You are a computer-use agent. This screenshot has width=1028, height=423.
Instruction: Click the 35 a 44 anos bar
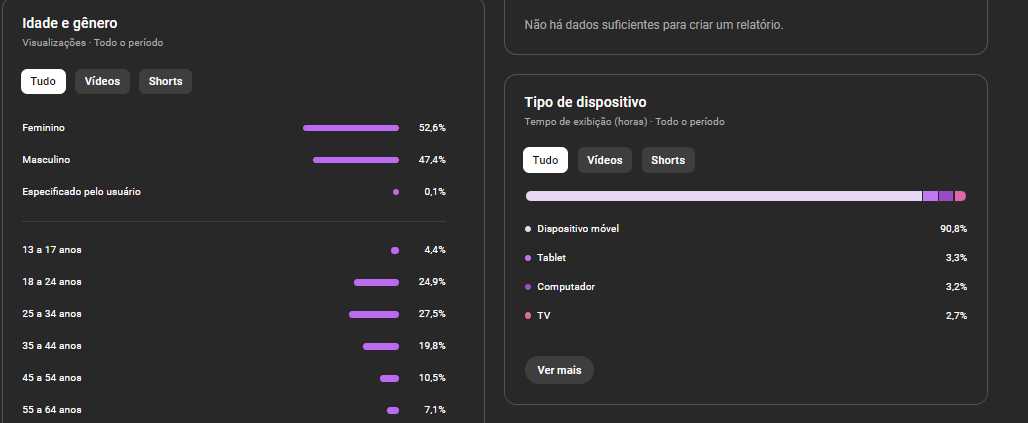pos(380,346)
